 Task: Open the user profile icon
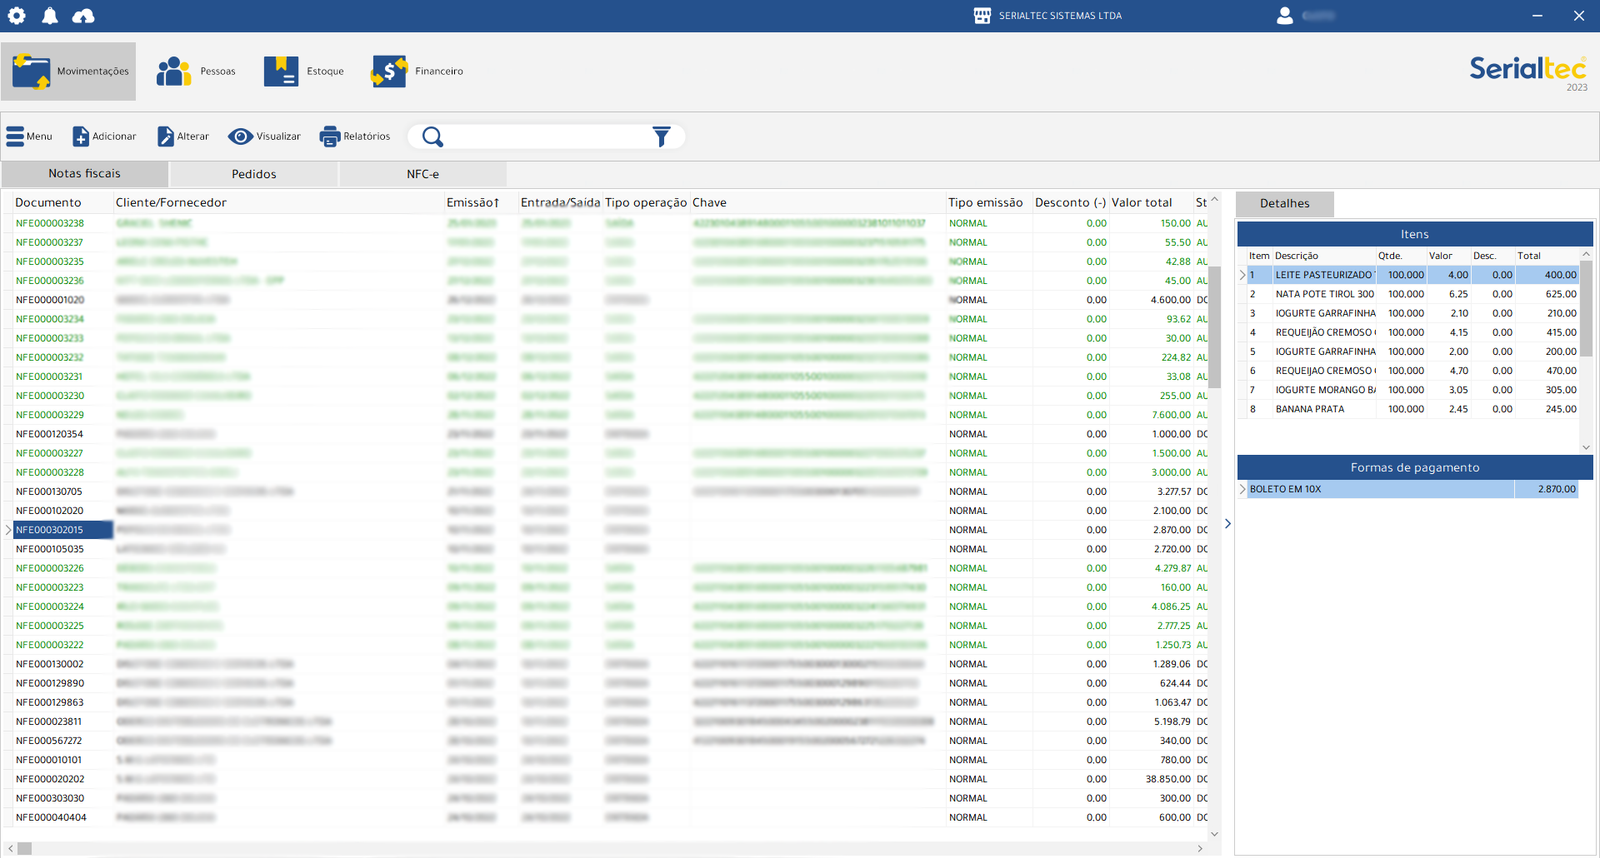[x=1285, y=16]
